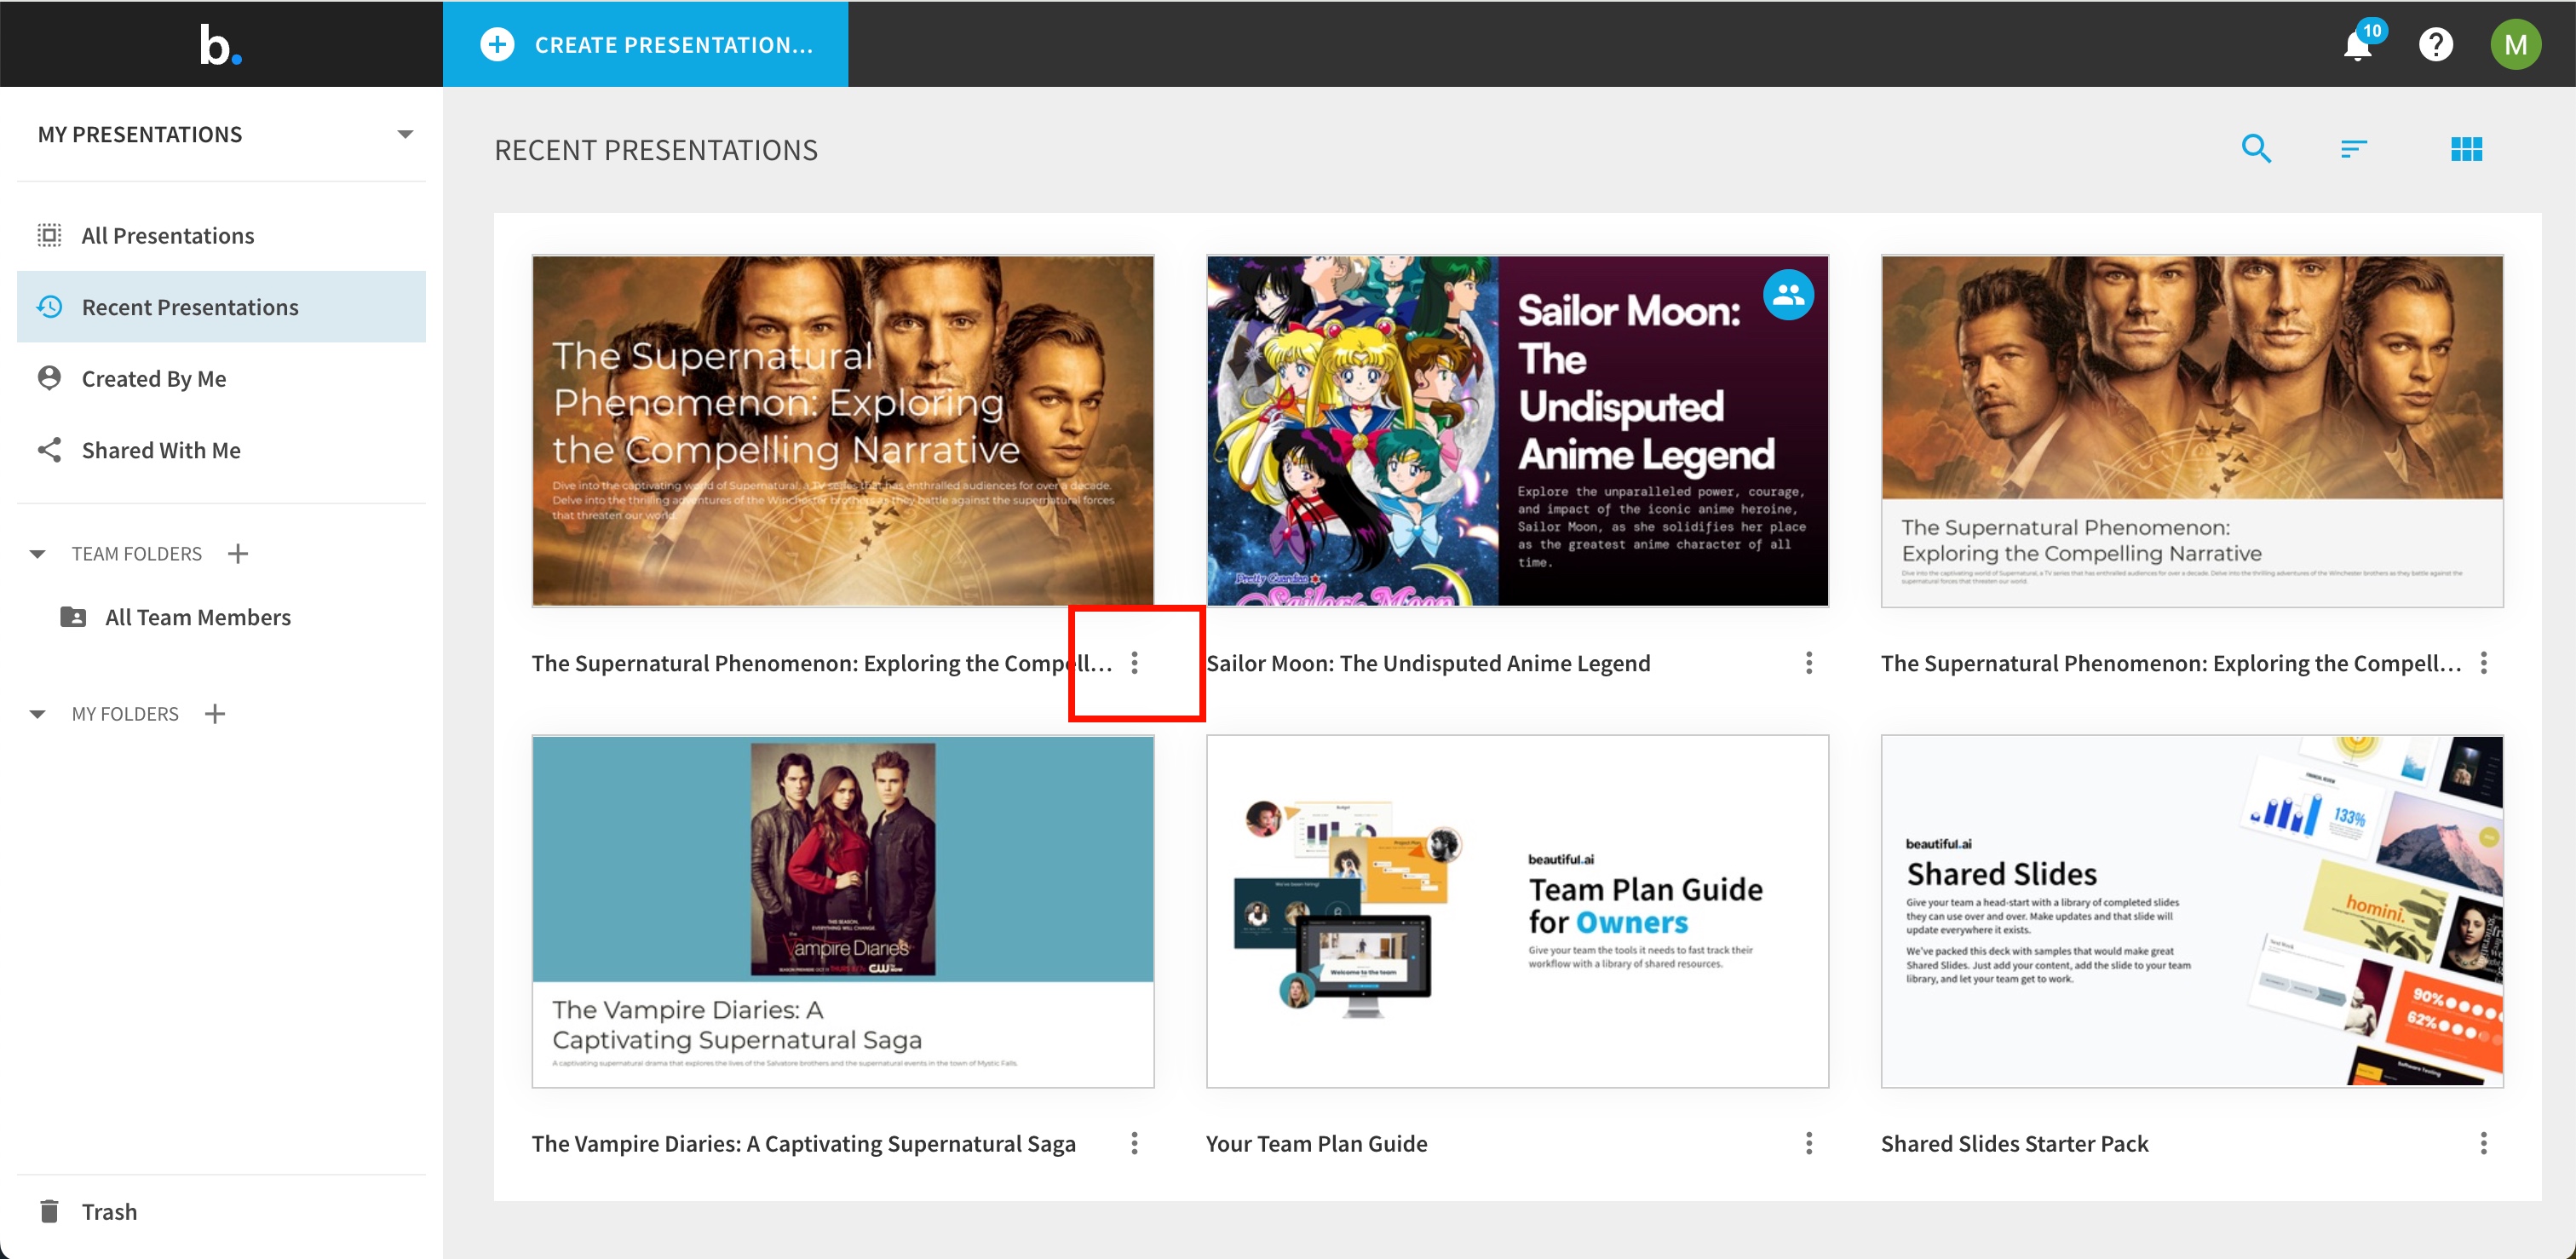Viewport: 2576px width, 1259px height.
Task: Open Supernatural thumbnail with title overlaid on photo
Action: pos(842,431)
